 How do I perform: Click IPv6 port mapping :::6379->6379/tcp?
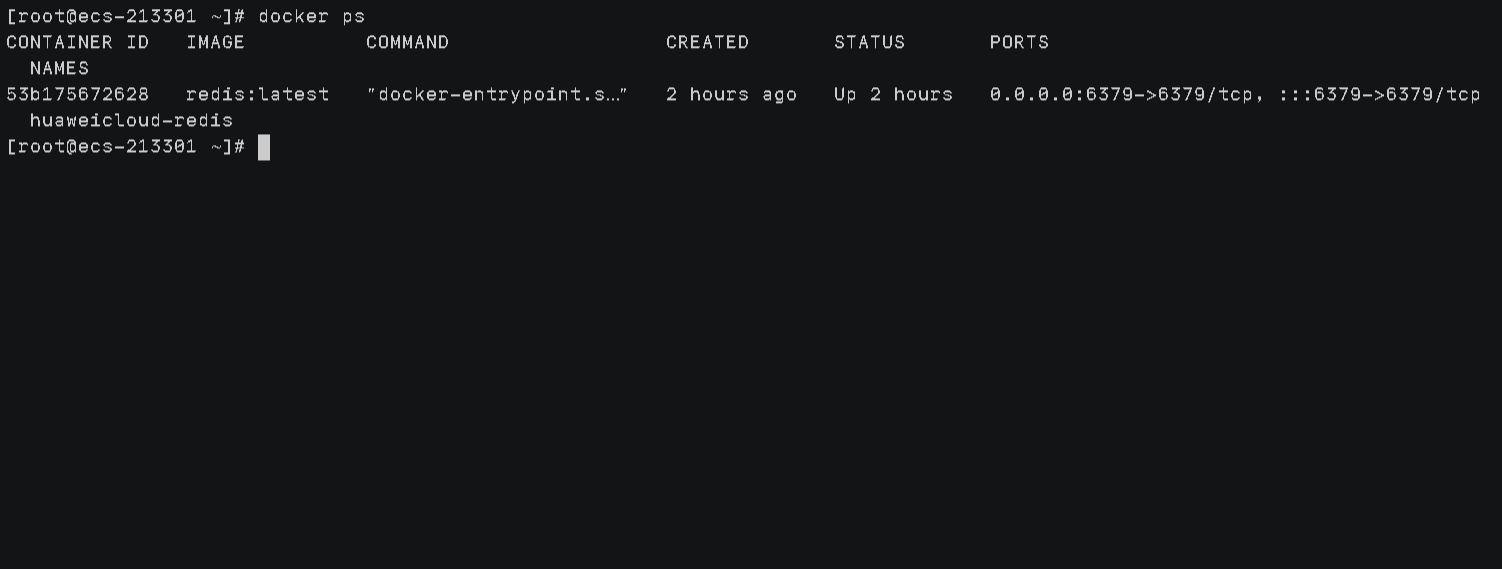[1379, 94]
